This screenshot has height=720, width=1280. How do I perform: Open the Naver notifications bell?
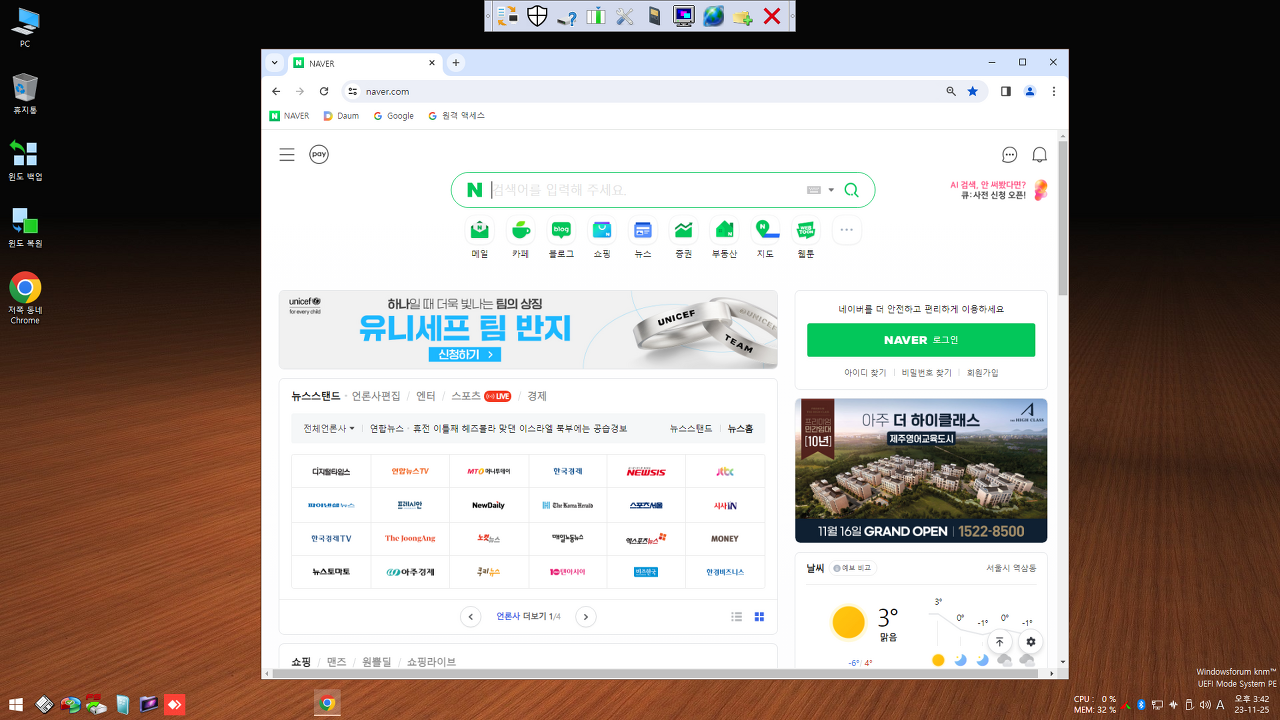pyautogui.click(x=1040, y=155)
